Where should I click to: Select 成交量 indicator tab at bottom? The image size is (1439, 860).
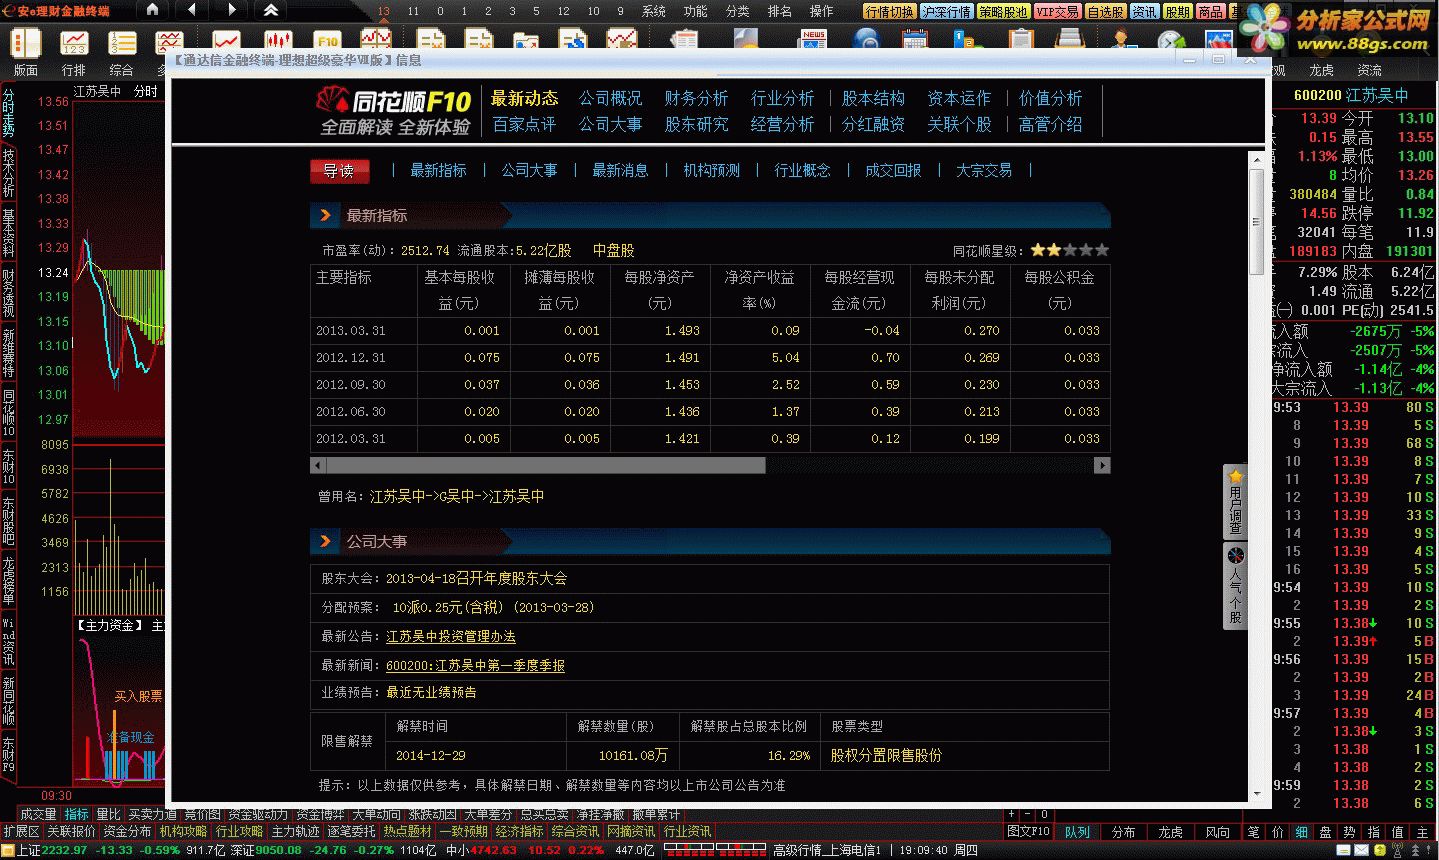coord(38,815)
